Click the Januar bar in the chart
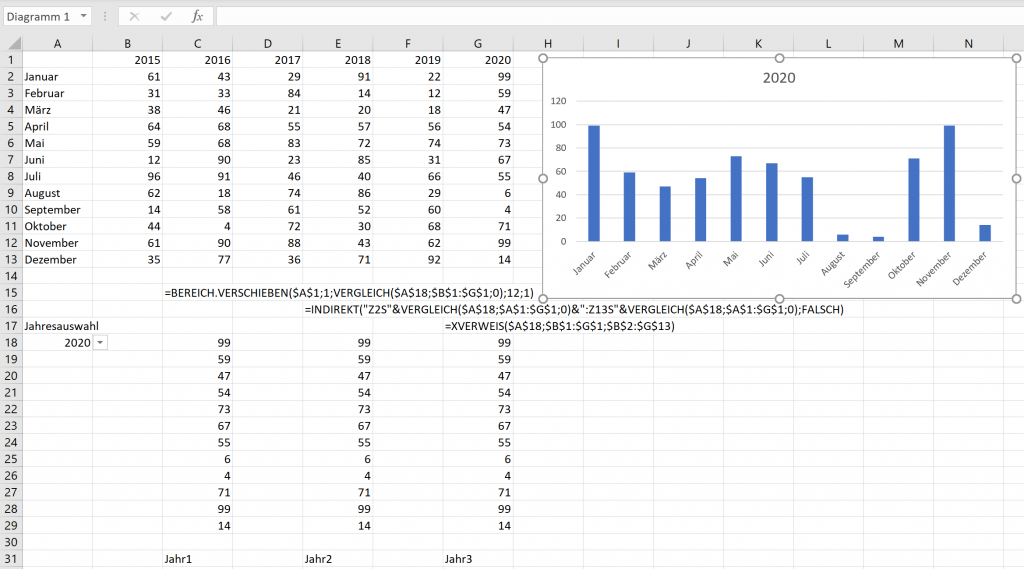 (594, 183)
